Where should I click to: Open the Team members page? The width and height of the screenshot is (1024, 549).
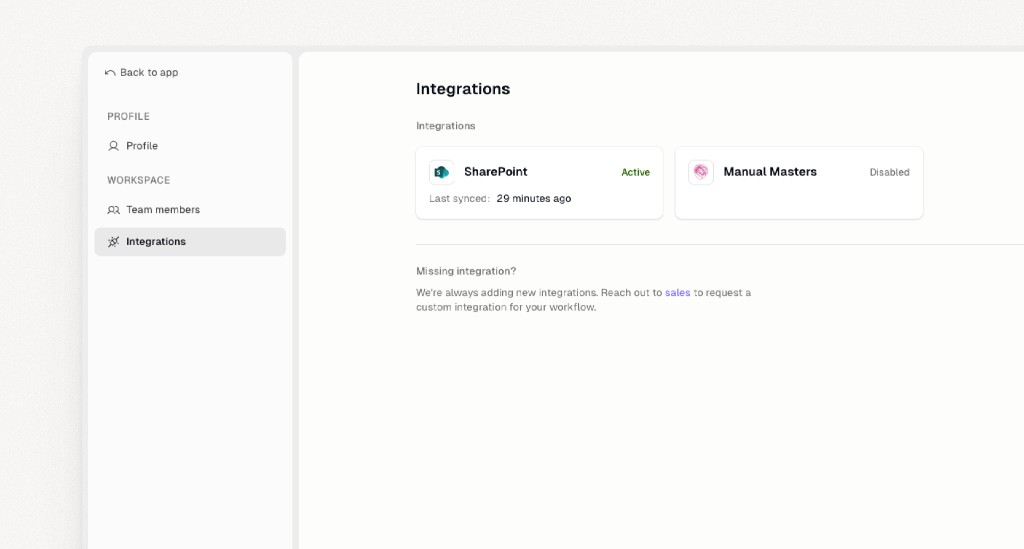point(190,210)
